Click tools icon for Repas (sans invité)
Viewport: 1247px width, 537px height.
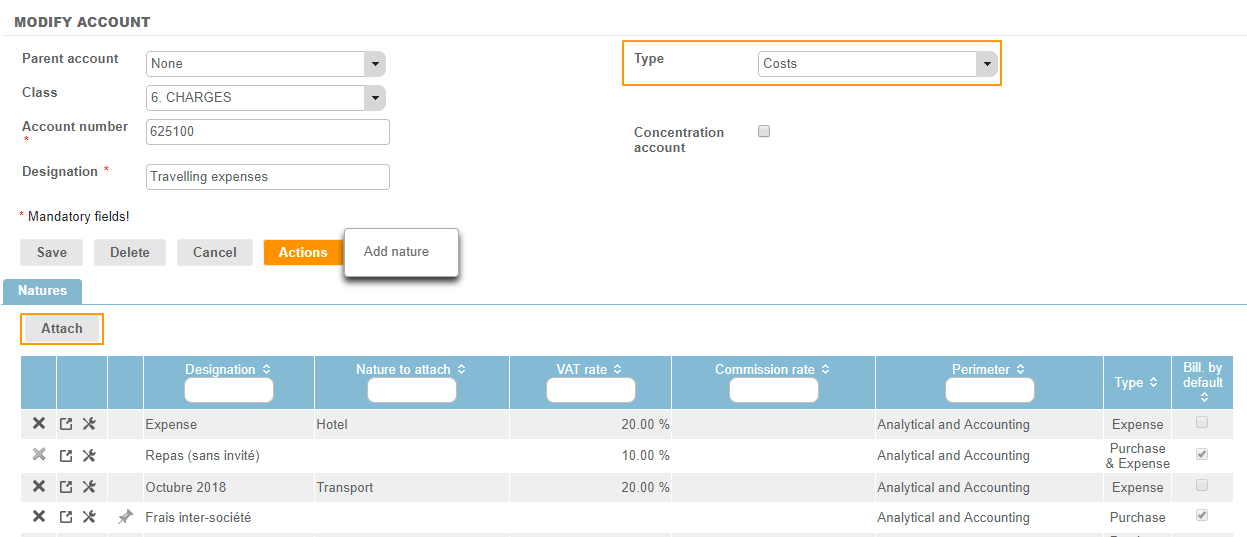tap(89, 456)
